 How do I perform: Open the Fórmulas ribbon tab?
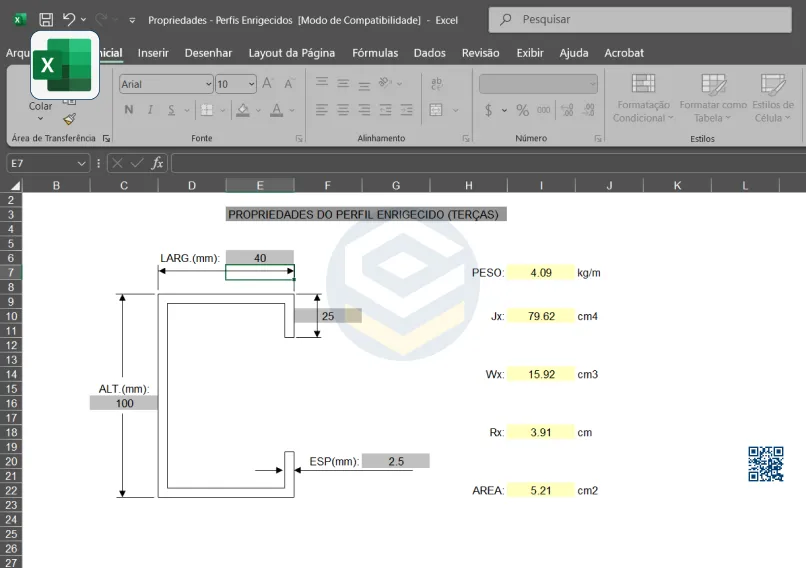pyautogui.click(x=374, y=53)
